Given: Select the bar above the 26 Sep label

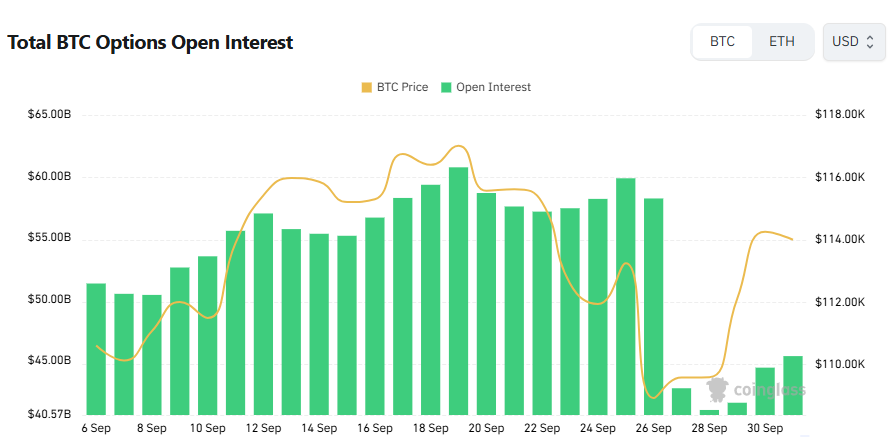Looking at the screenshot, I should coord(653,306).
